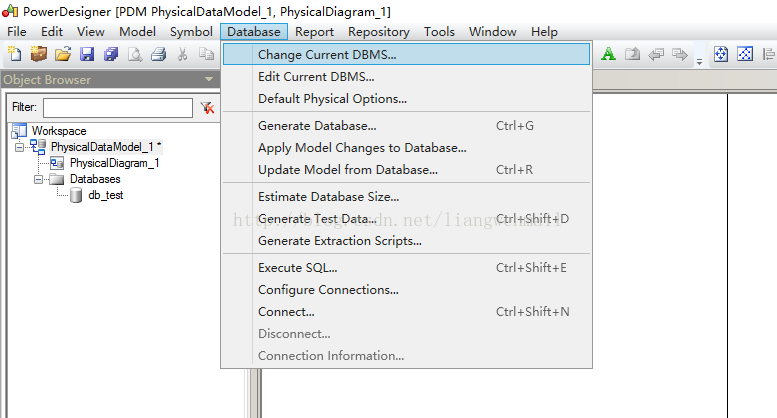Open the Symbol menu
Viewport: 777px width, 418px height.
(x=191, y=32)
